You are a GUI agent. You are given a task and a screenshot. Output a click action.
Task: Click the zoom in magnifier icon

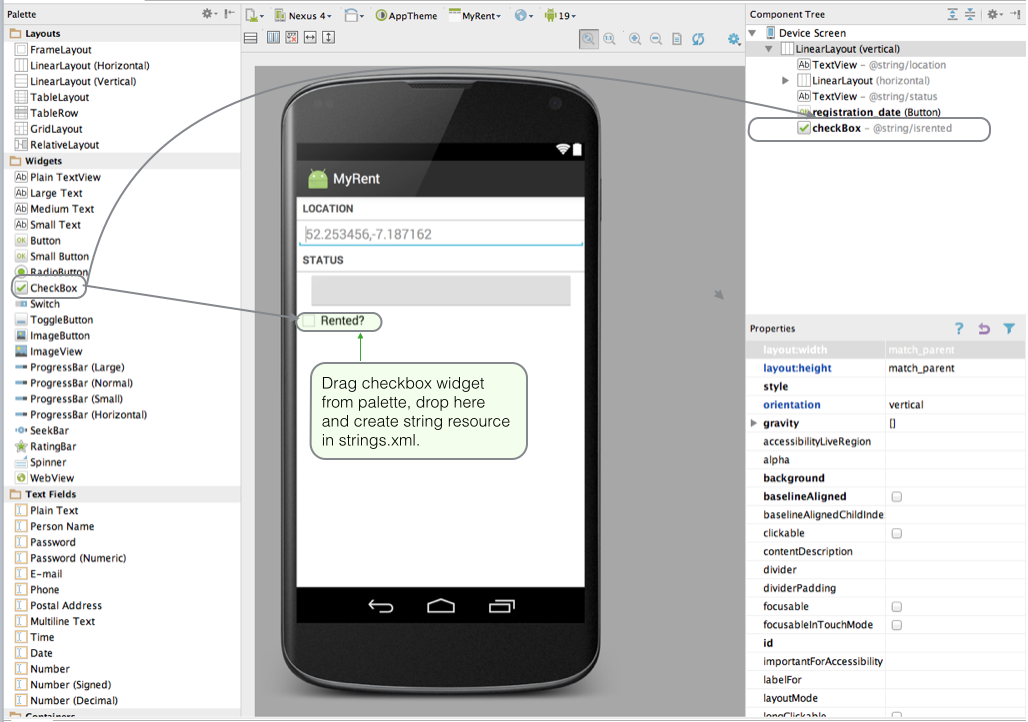point(634,39)
